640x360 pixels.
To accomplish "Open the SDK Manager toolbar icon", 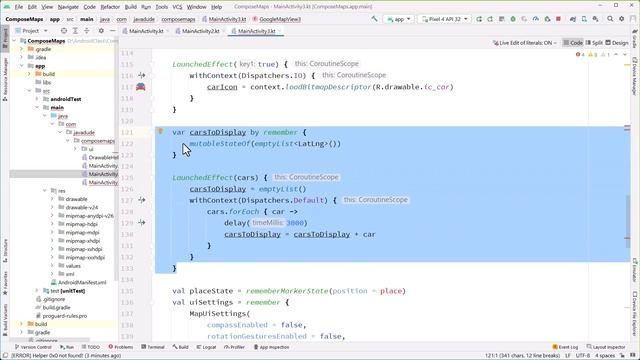I will click(596, 19).
